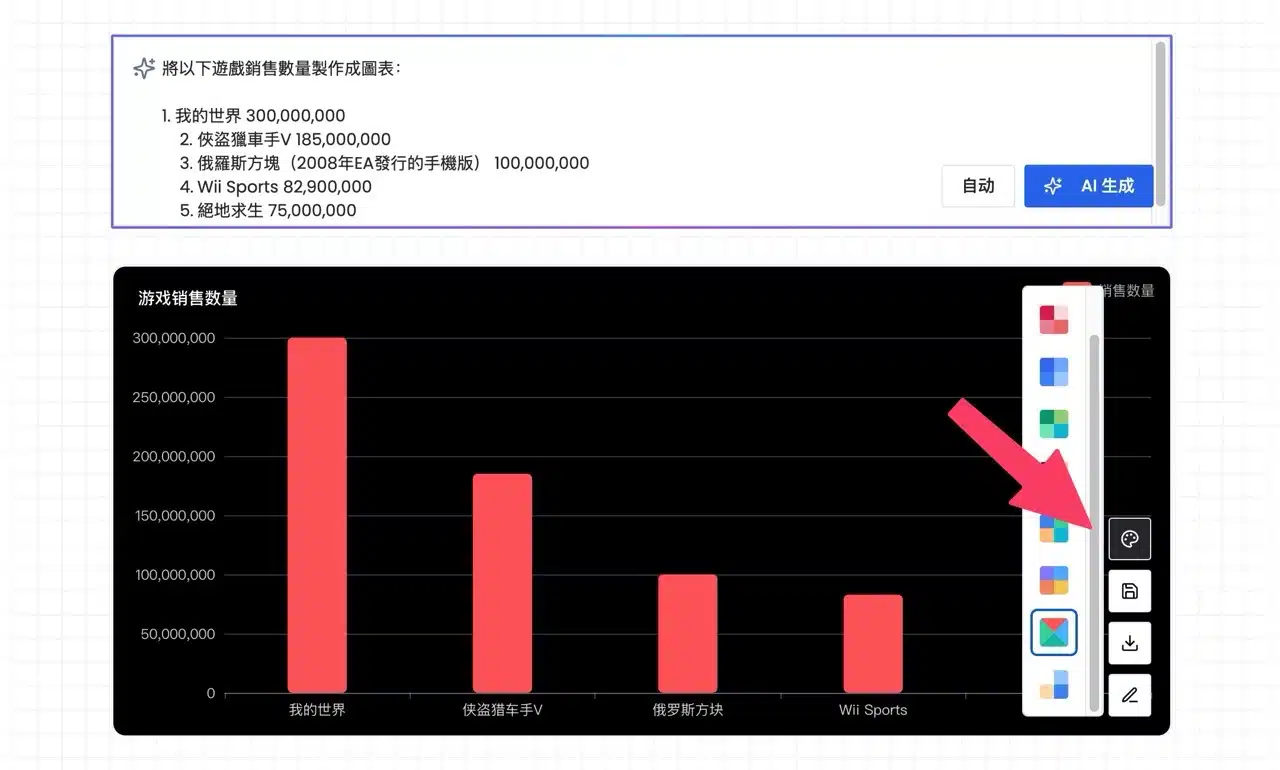1280x770 pixels.
Task: Click the 自动 button
Action: pyautogui.click(x=978, y=186)
